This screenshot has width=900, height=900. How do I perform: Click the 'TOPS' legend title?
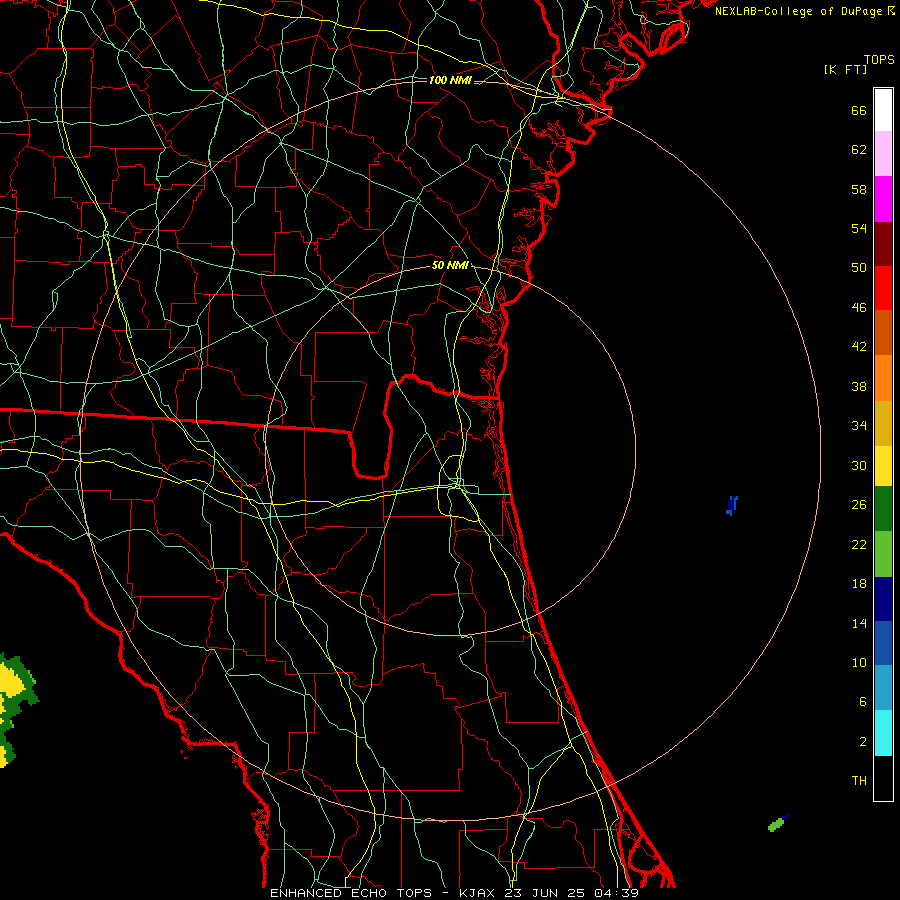(x=879, y=60)
